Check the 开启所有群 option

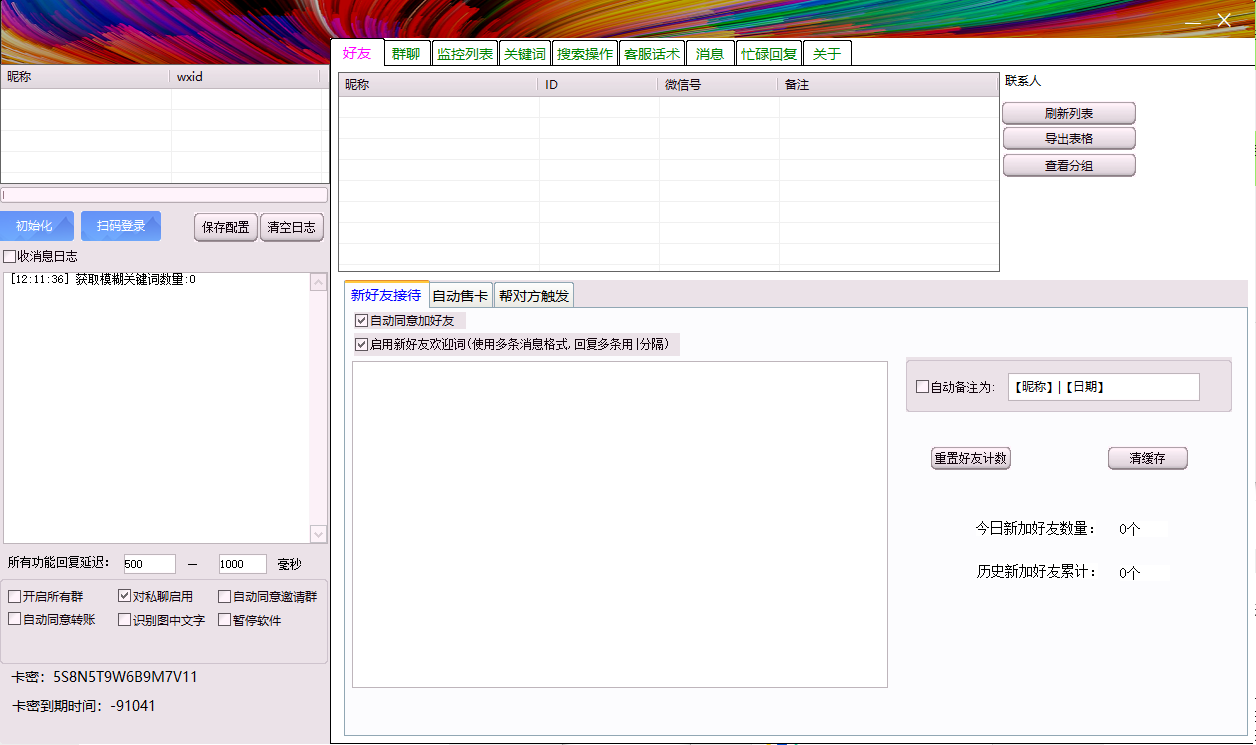coord(15,596)
